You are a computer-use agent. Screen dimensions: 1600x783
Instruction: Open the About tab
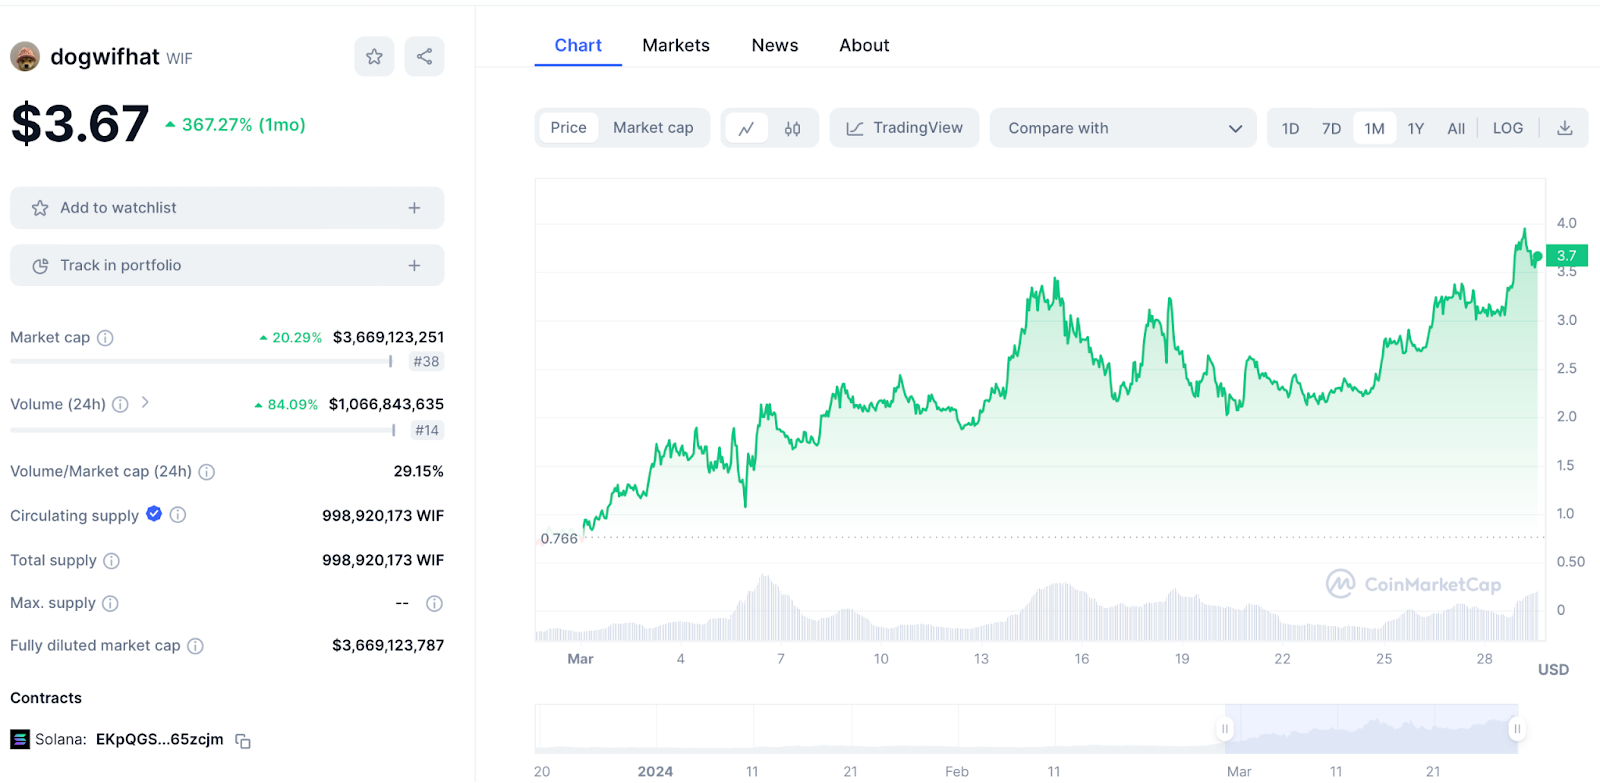coord(864,45)
